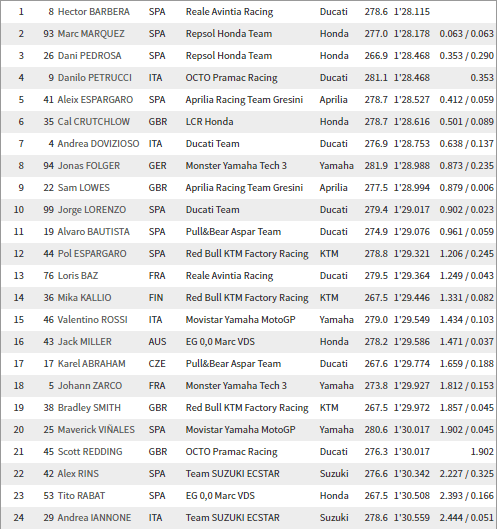
Task: Click Aleix ESPARGARO's lap time 1'28.527
Action: [x=412, y=100]
